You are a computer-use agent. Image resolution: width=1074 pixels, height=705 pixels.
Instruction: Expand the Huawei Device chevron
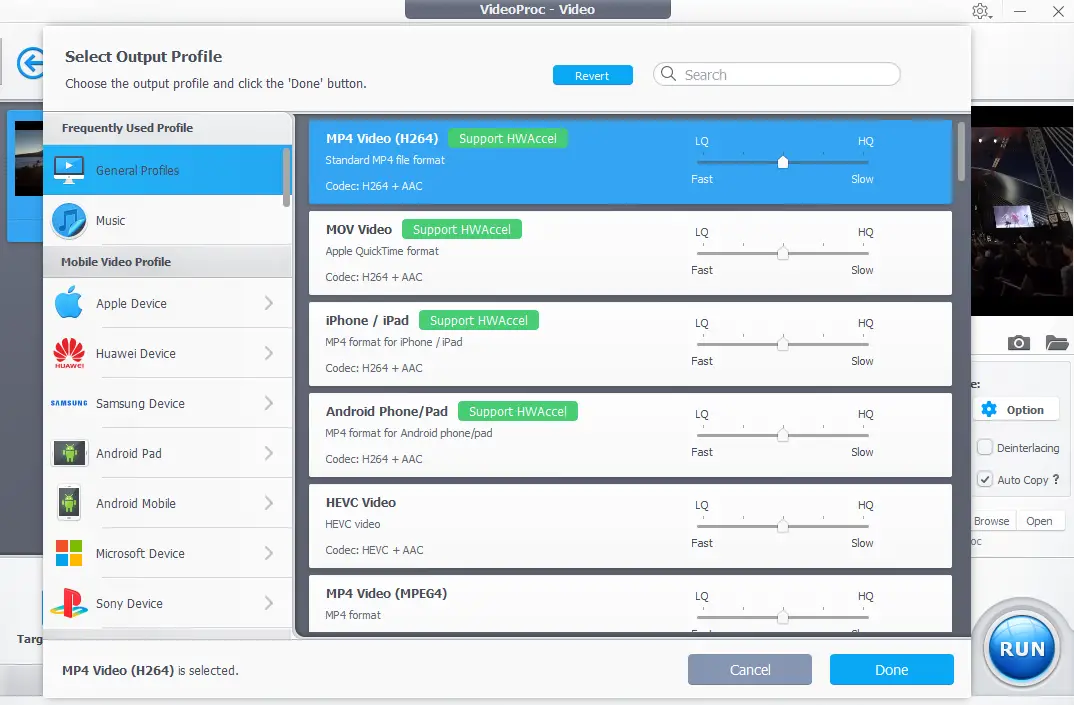point(269,353)
